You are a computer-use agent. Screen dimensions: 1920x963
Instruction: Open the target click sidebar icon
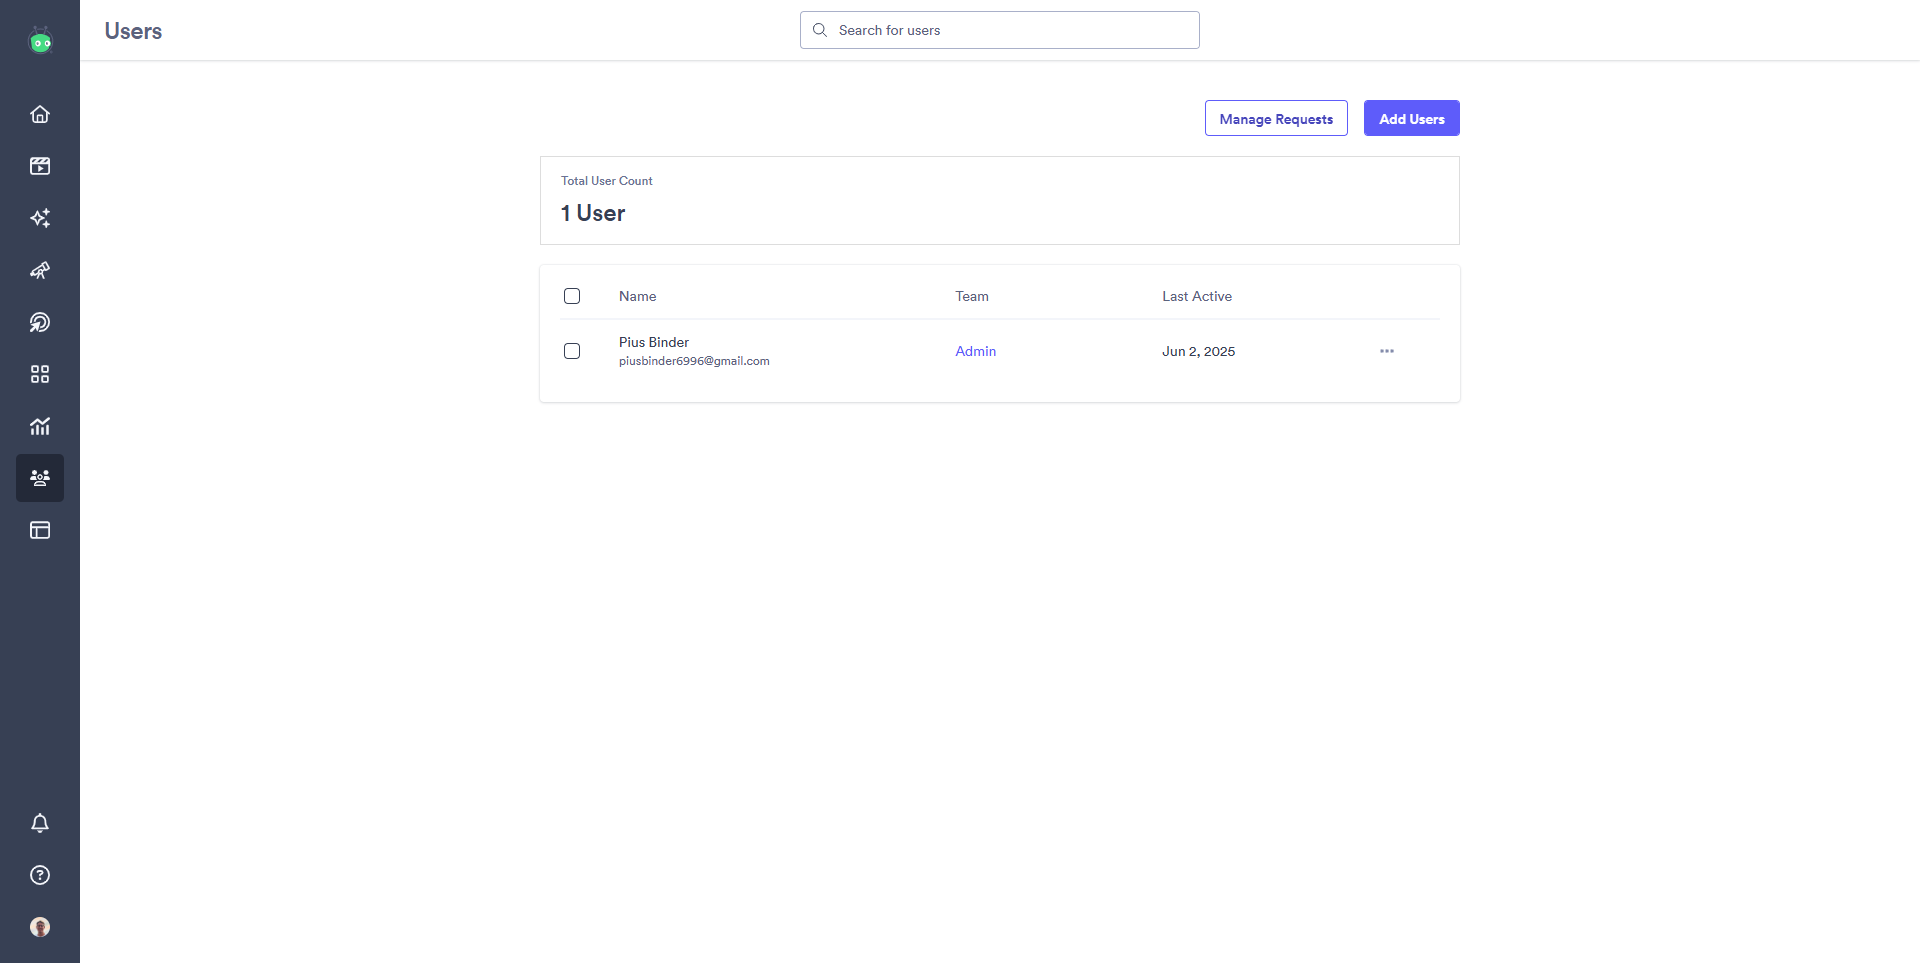[40, 322]
